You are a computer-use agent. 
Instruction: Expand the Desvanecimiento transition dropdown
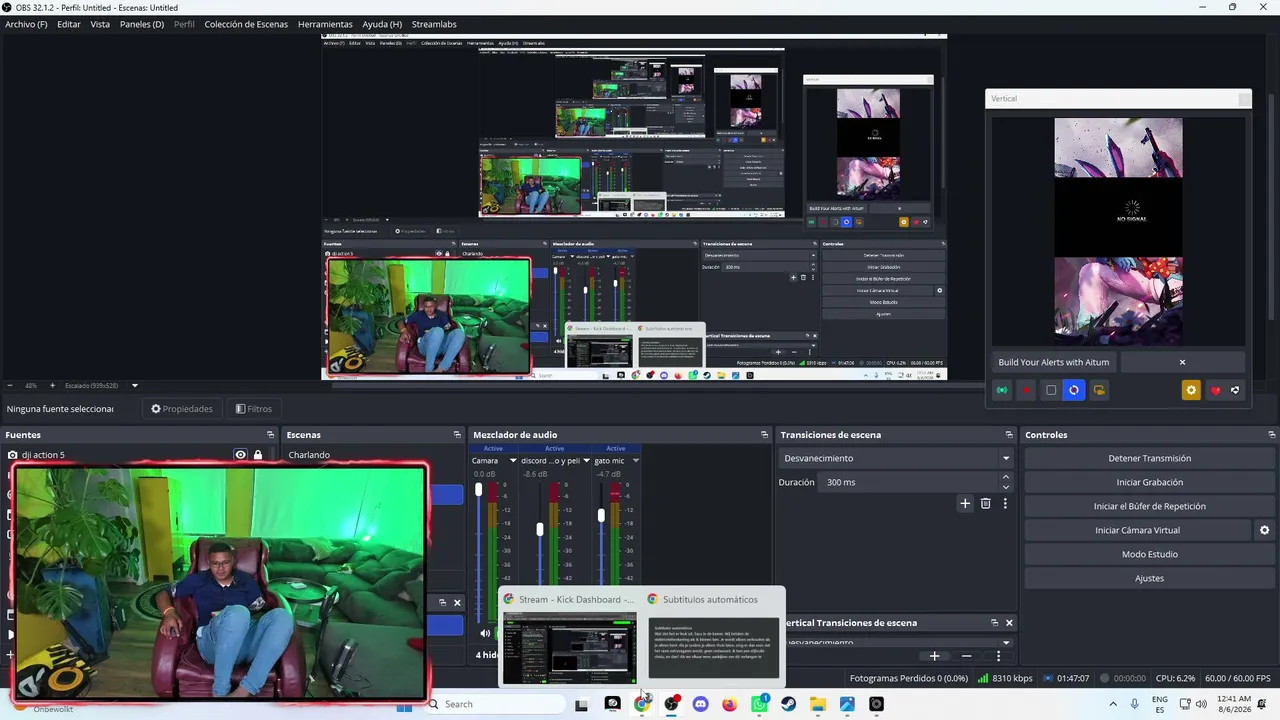point(1006,458)
